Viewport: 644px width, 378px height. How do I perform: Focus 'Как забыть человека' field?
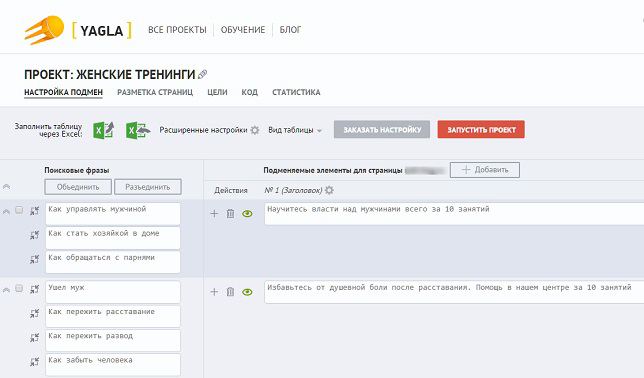pyautogui.click(x=113, y=365)
